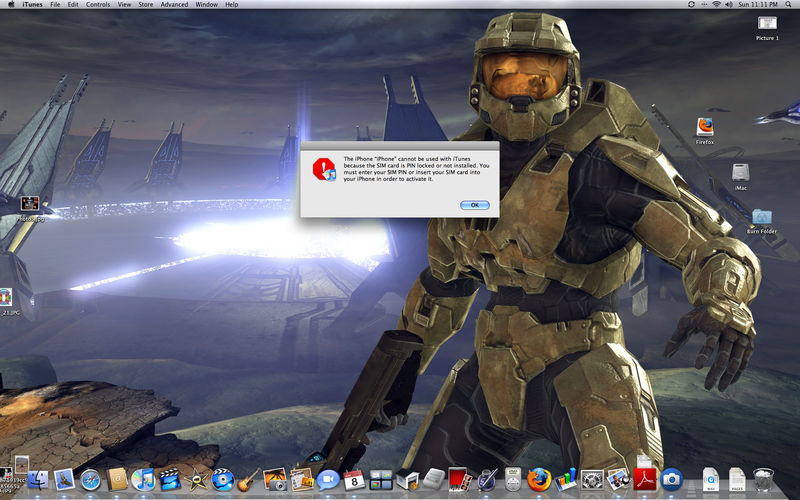Click the blue camera app in Dock
The image size is (800, 500).
coord(671,480)
